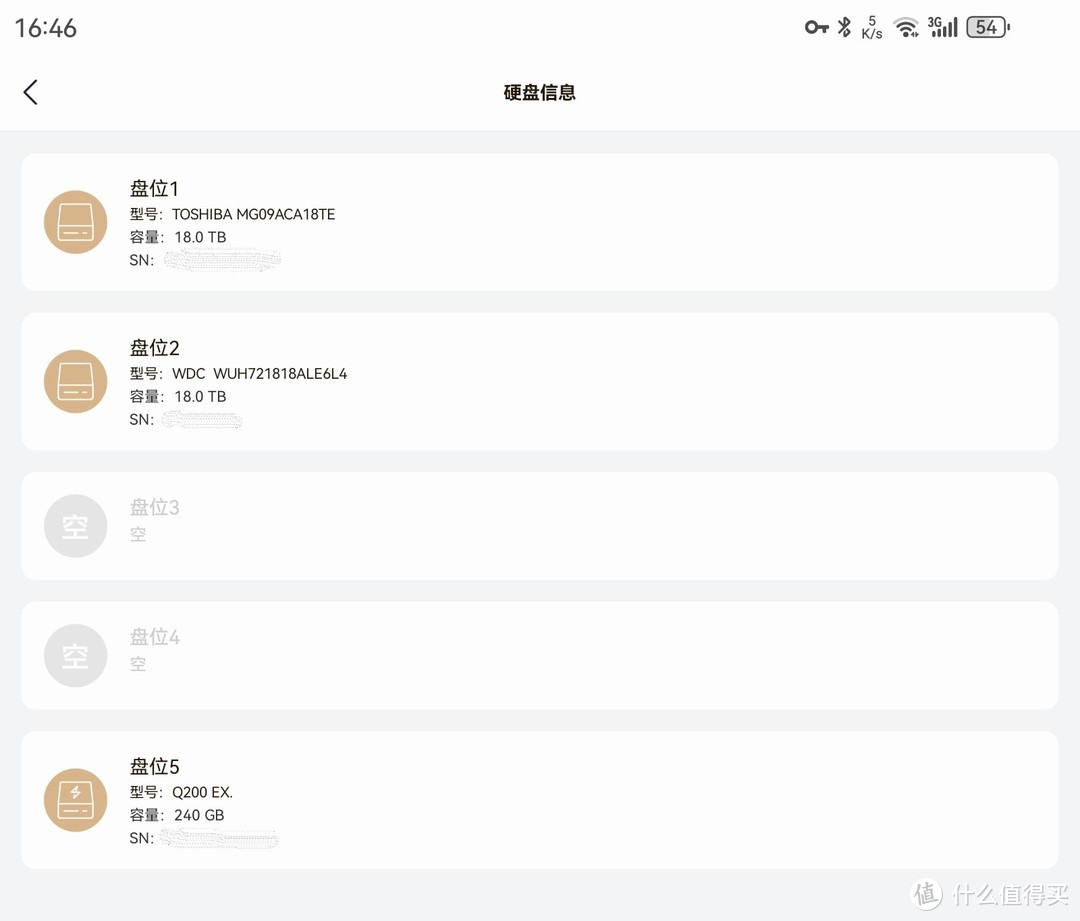Screen dimensions: 1080x921
Task: Select the WDC WUH721818ALE6L4 model line
Action: [x=238, y=373]
